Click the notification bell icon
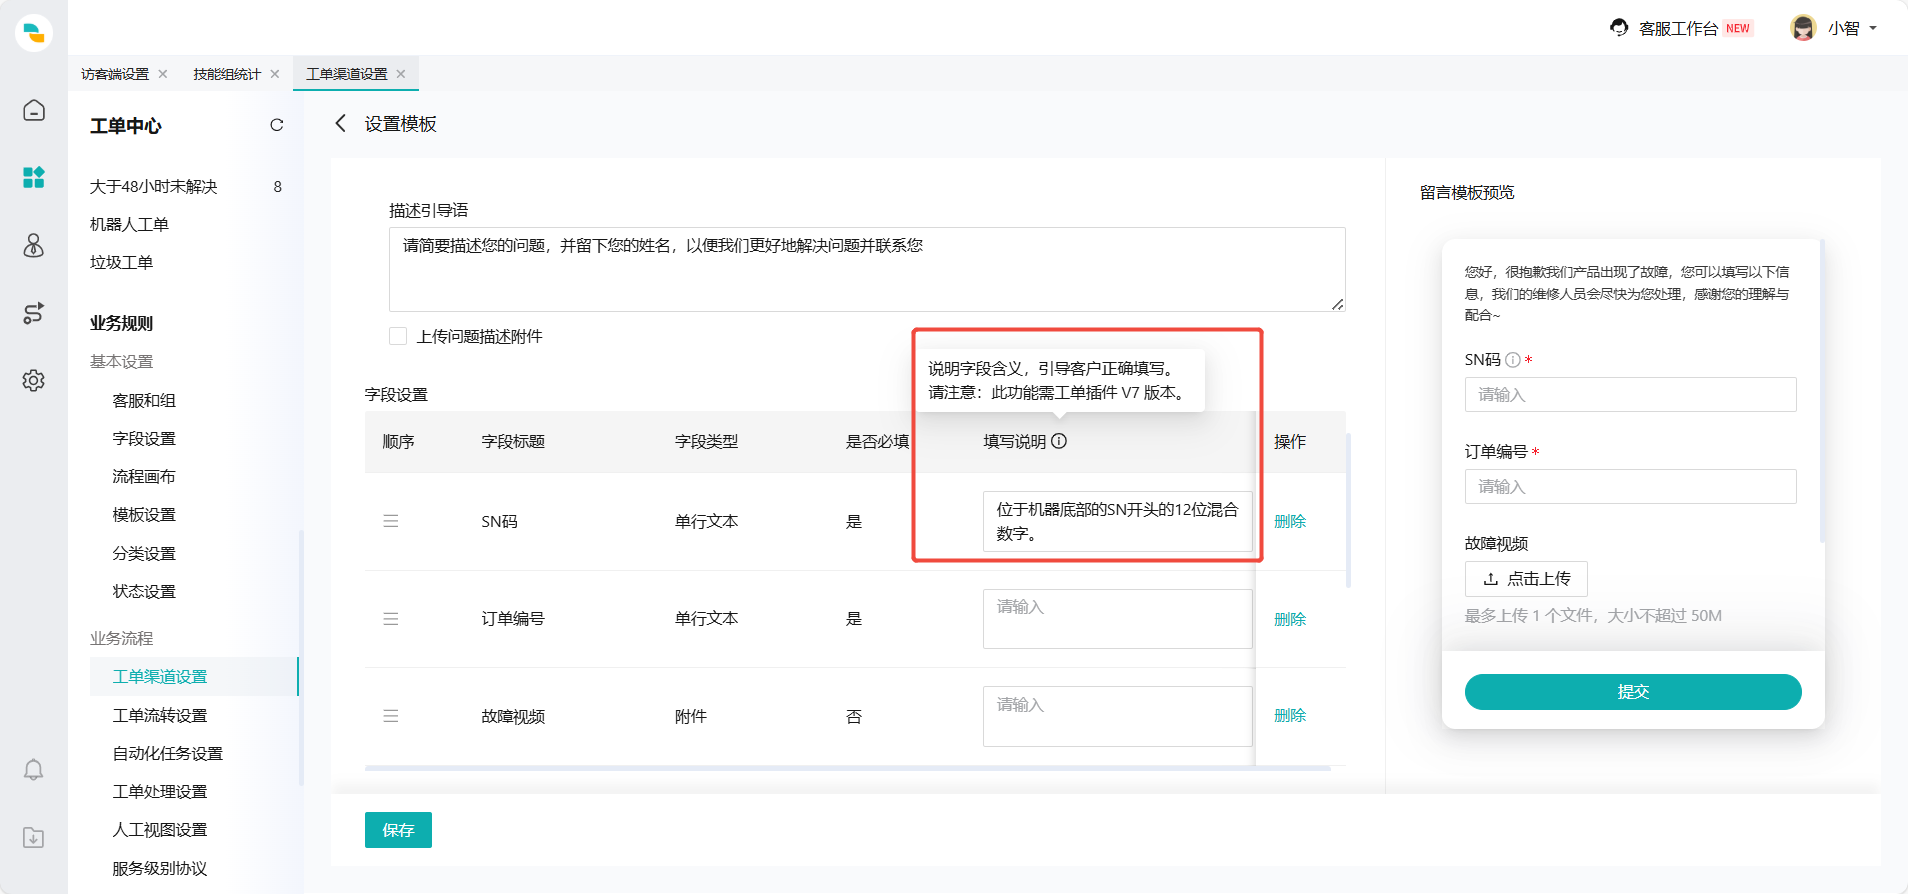The height and width of the screenshot is (894, 1908). 34,770
